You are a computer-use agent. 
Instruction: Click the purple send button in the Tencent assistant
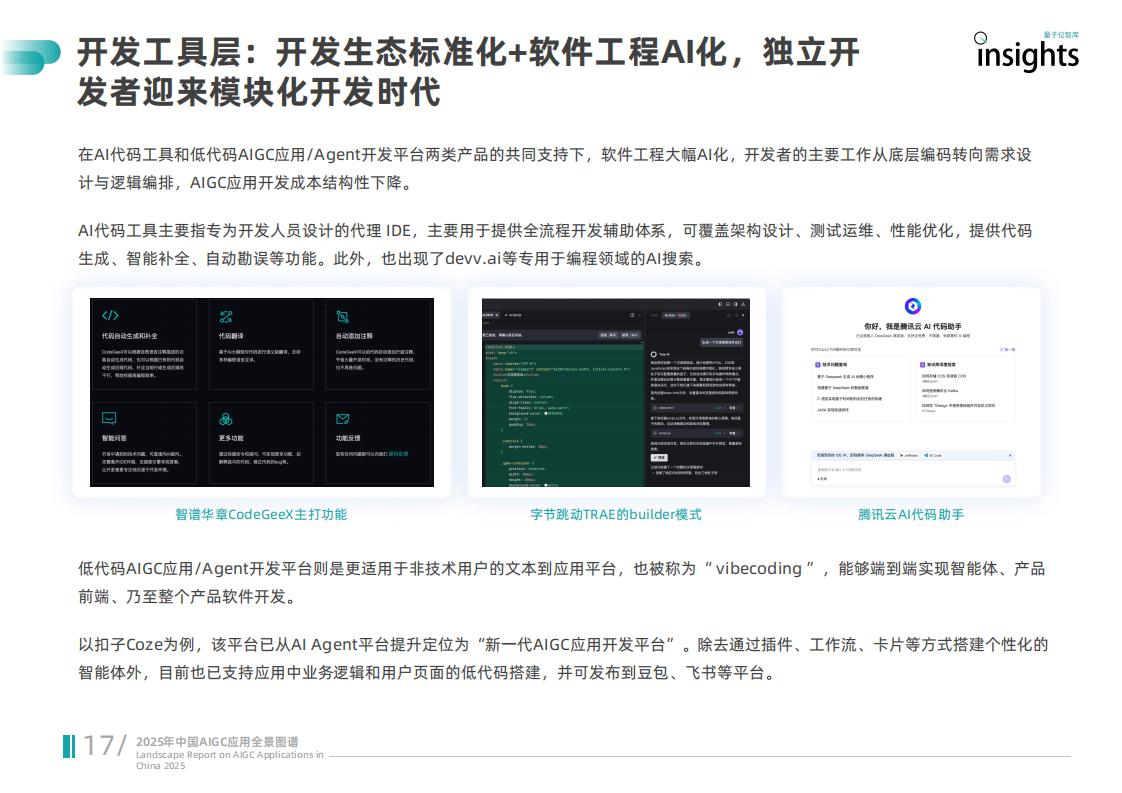(x=1007, y=479)
